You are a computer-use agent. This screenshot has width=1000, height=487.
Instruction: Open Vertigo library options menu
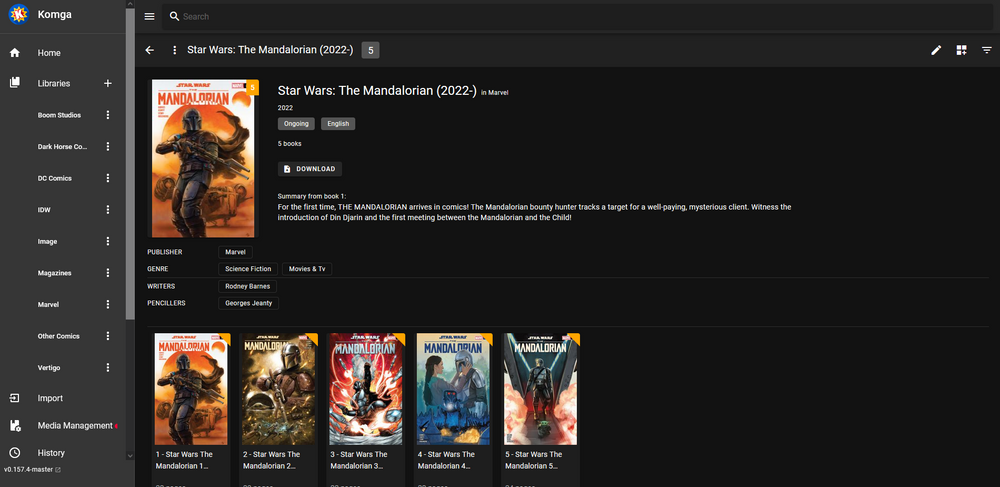pyautogui.click(x=108, y=367)
